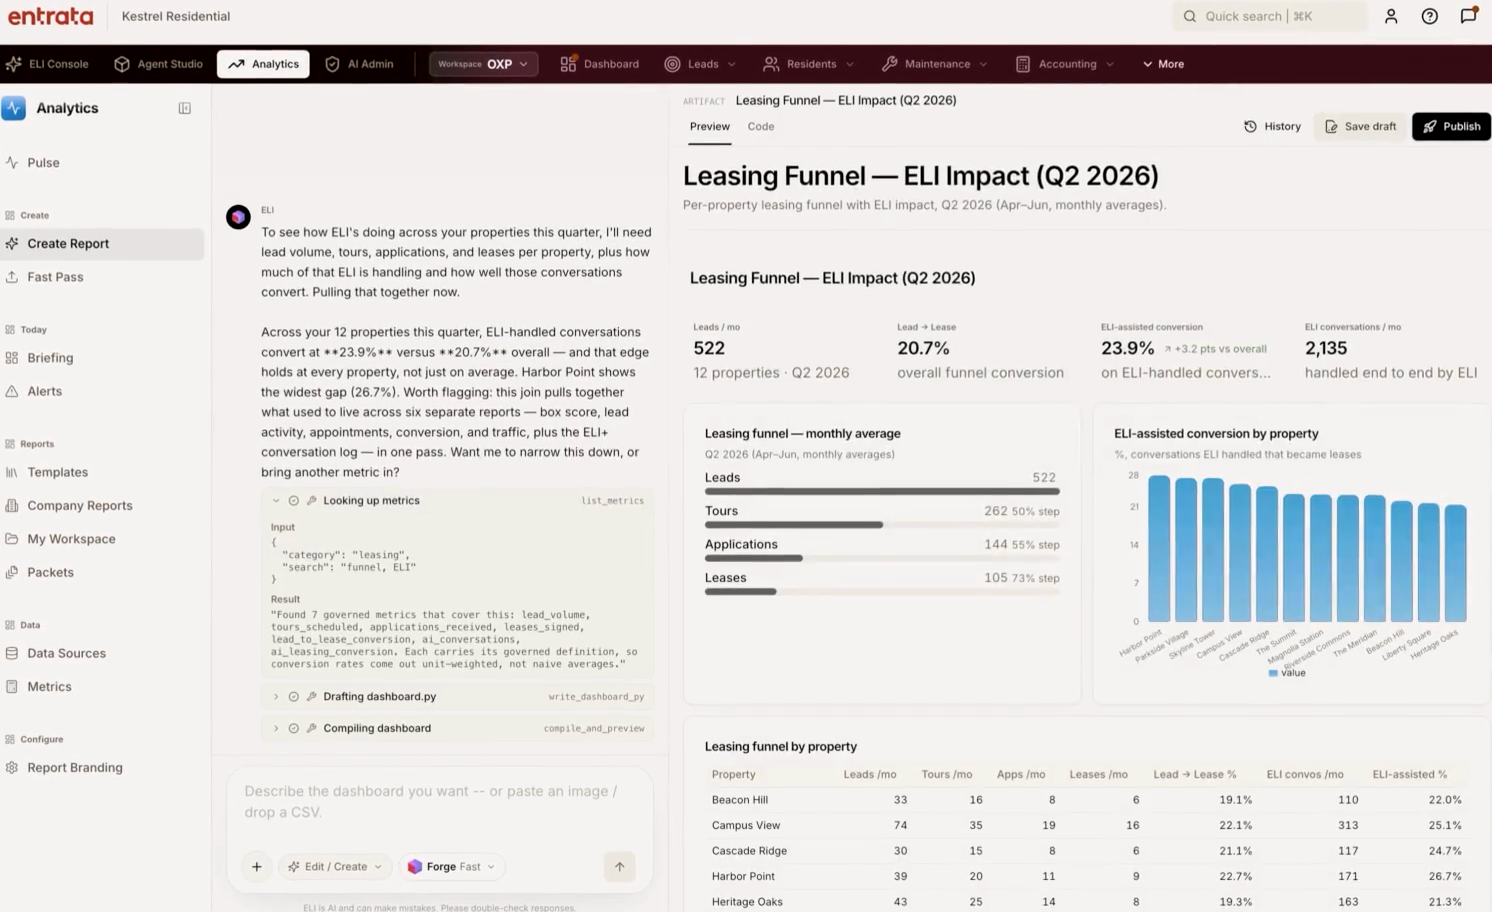The width and height of the screenshot is (1492, 912).
Task: Collapse the Analytics sidebar panel icon
Action: [185, 108]
